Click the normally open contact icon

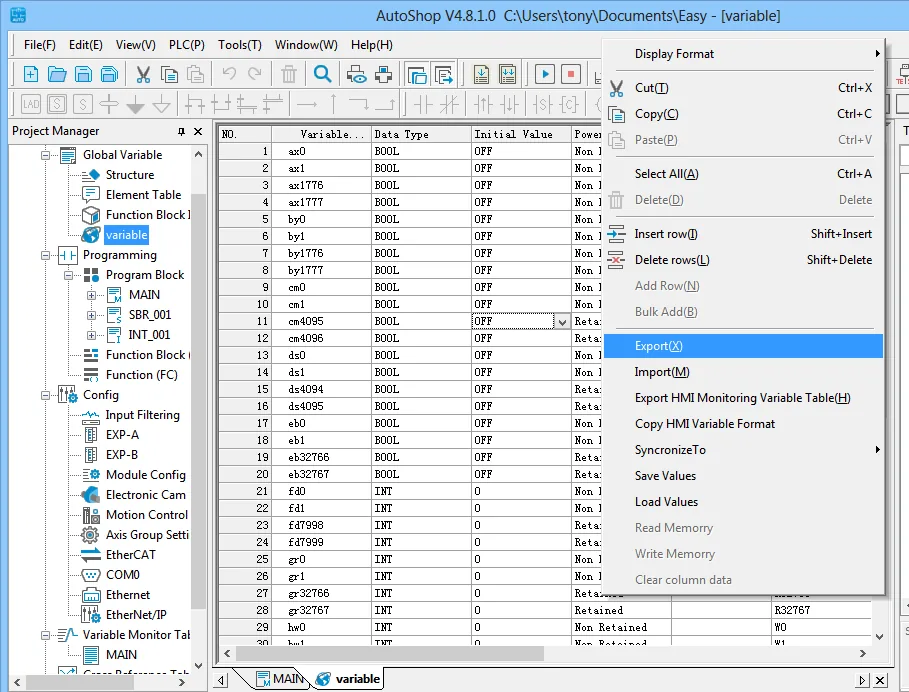[423, 104]
